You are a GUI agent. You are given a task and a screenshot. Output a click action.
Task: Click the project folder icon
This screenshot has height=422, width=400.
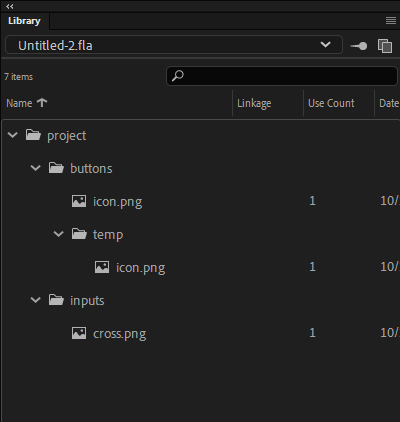pyautogui.click(x=33, y=135)
